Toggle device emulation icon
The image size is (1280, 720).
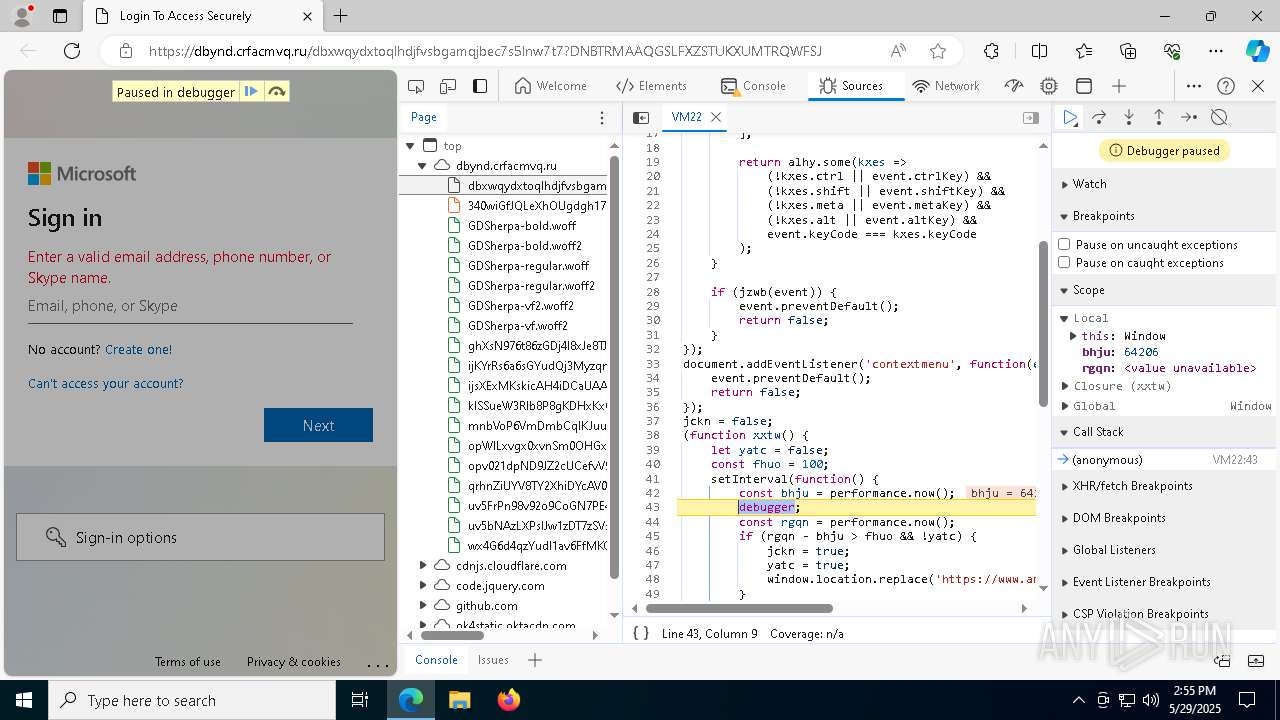pyautogui.click(x=448, y=86)
